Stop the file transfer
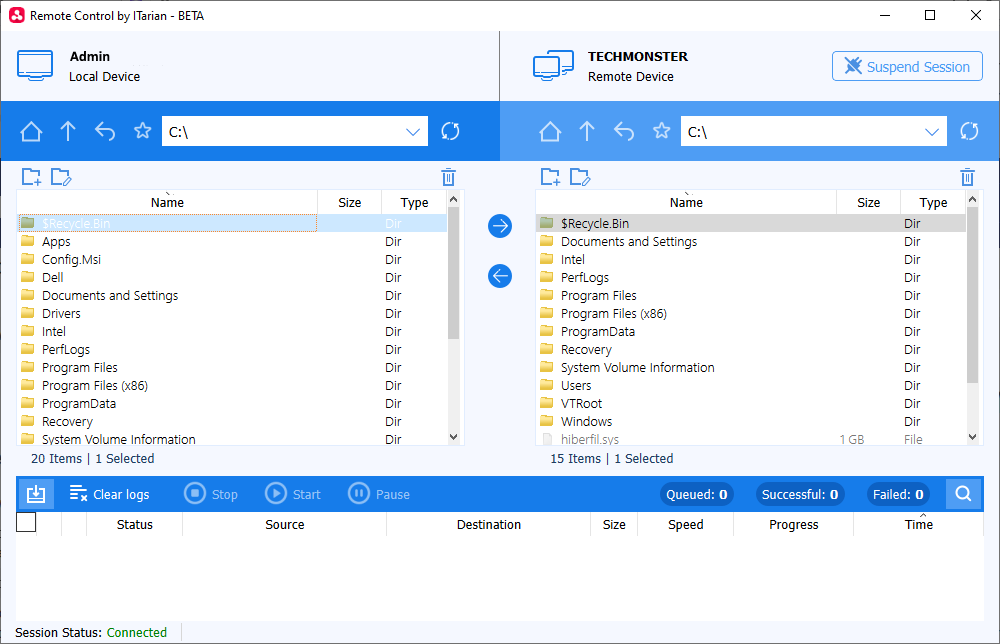This screenshot has width=1000, height=644. pyautogui.click(x=211, y=494)
